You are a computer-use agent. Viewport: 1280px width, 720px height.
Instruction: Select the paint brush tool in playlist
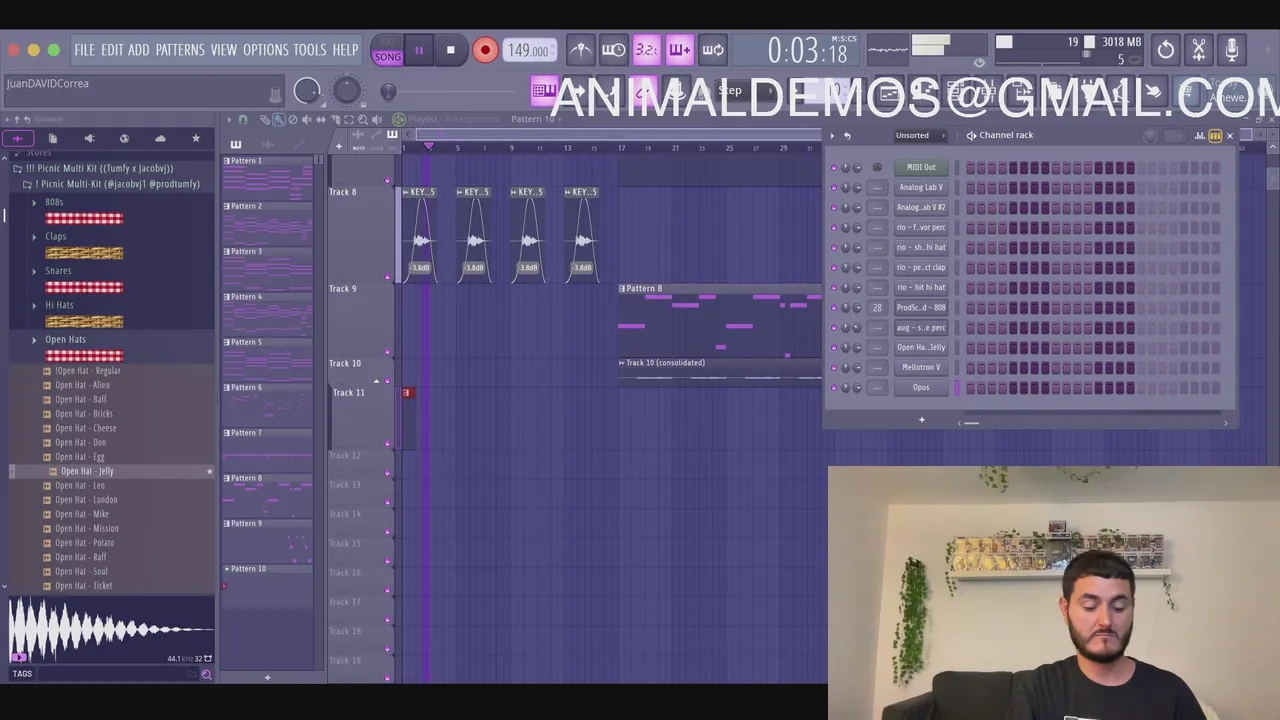click(x=279, y=119)
